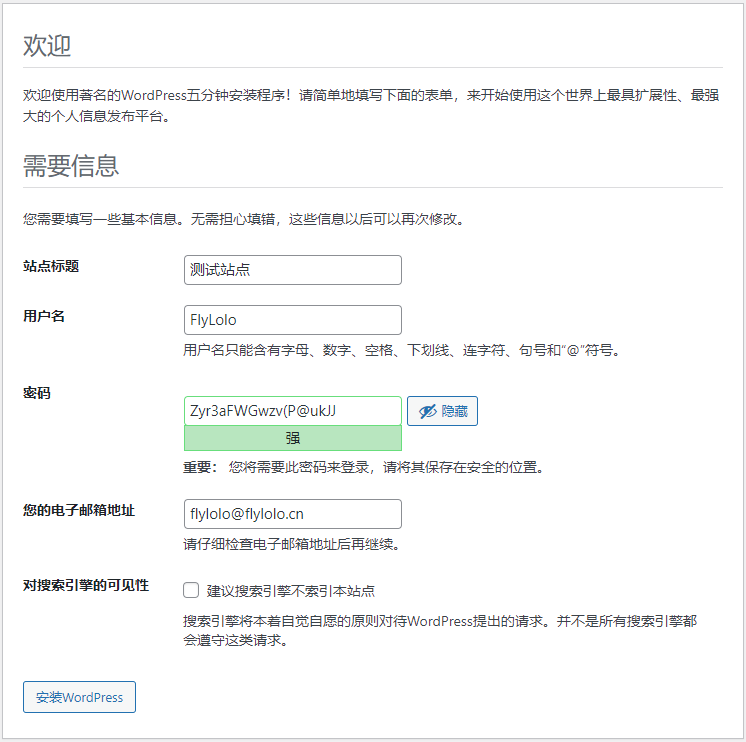Click the 您需要填写一些基本信息 instruction line

point(245,219)
